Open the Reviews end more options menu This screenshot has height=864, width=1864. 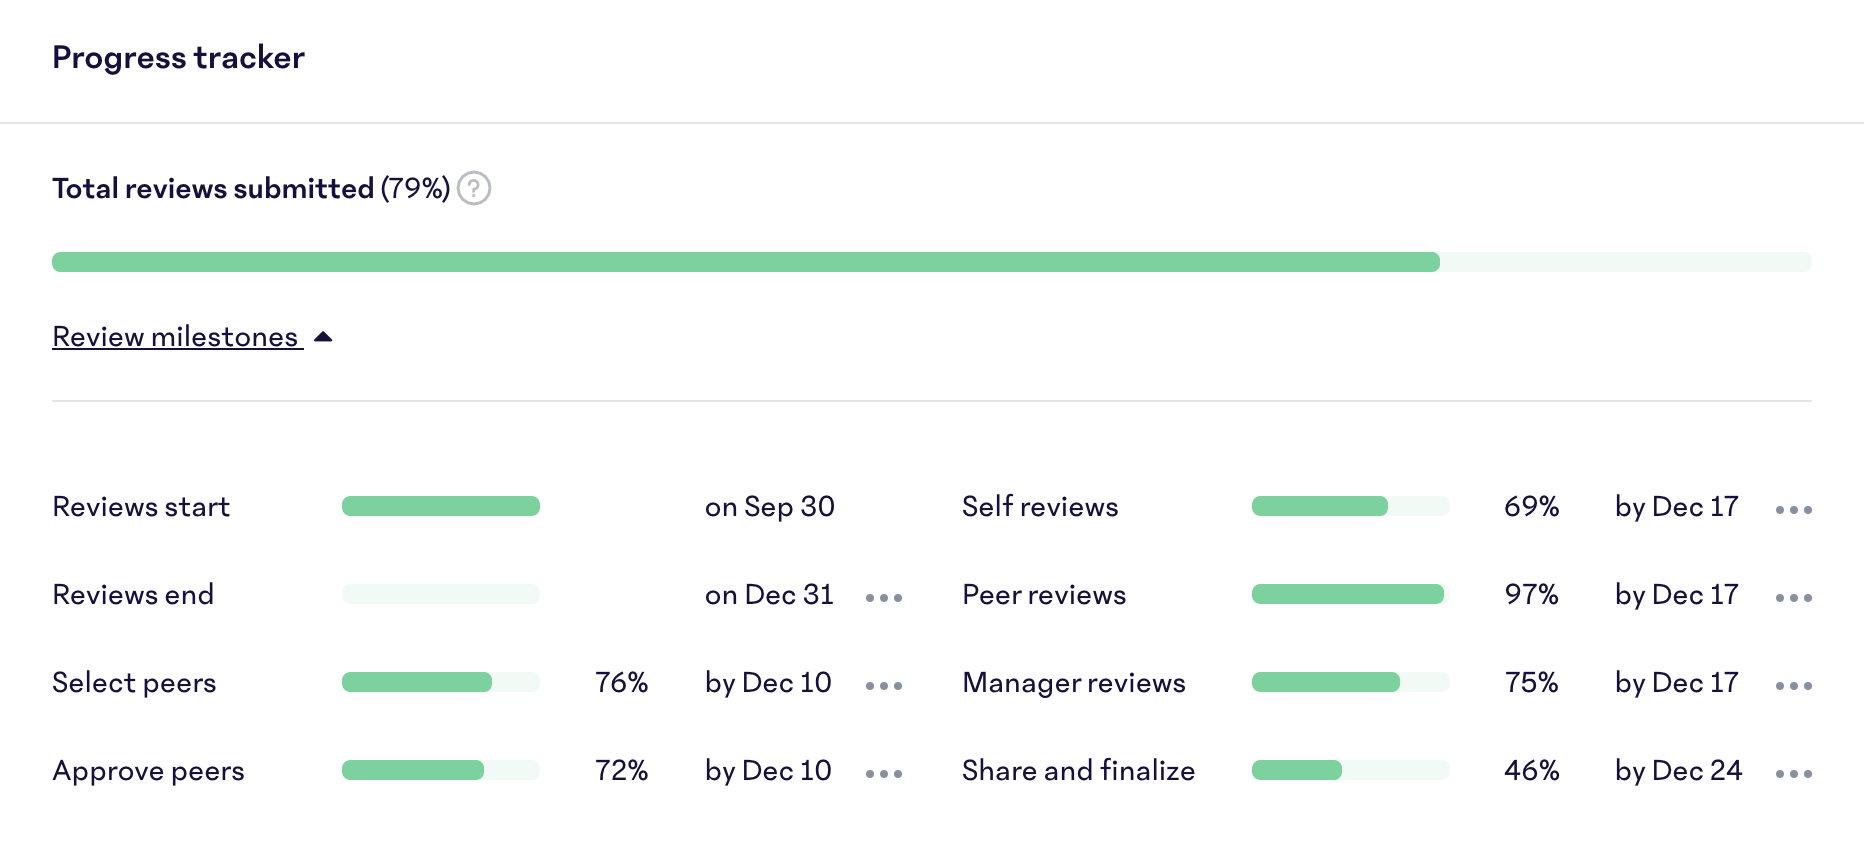point(884,598)
